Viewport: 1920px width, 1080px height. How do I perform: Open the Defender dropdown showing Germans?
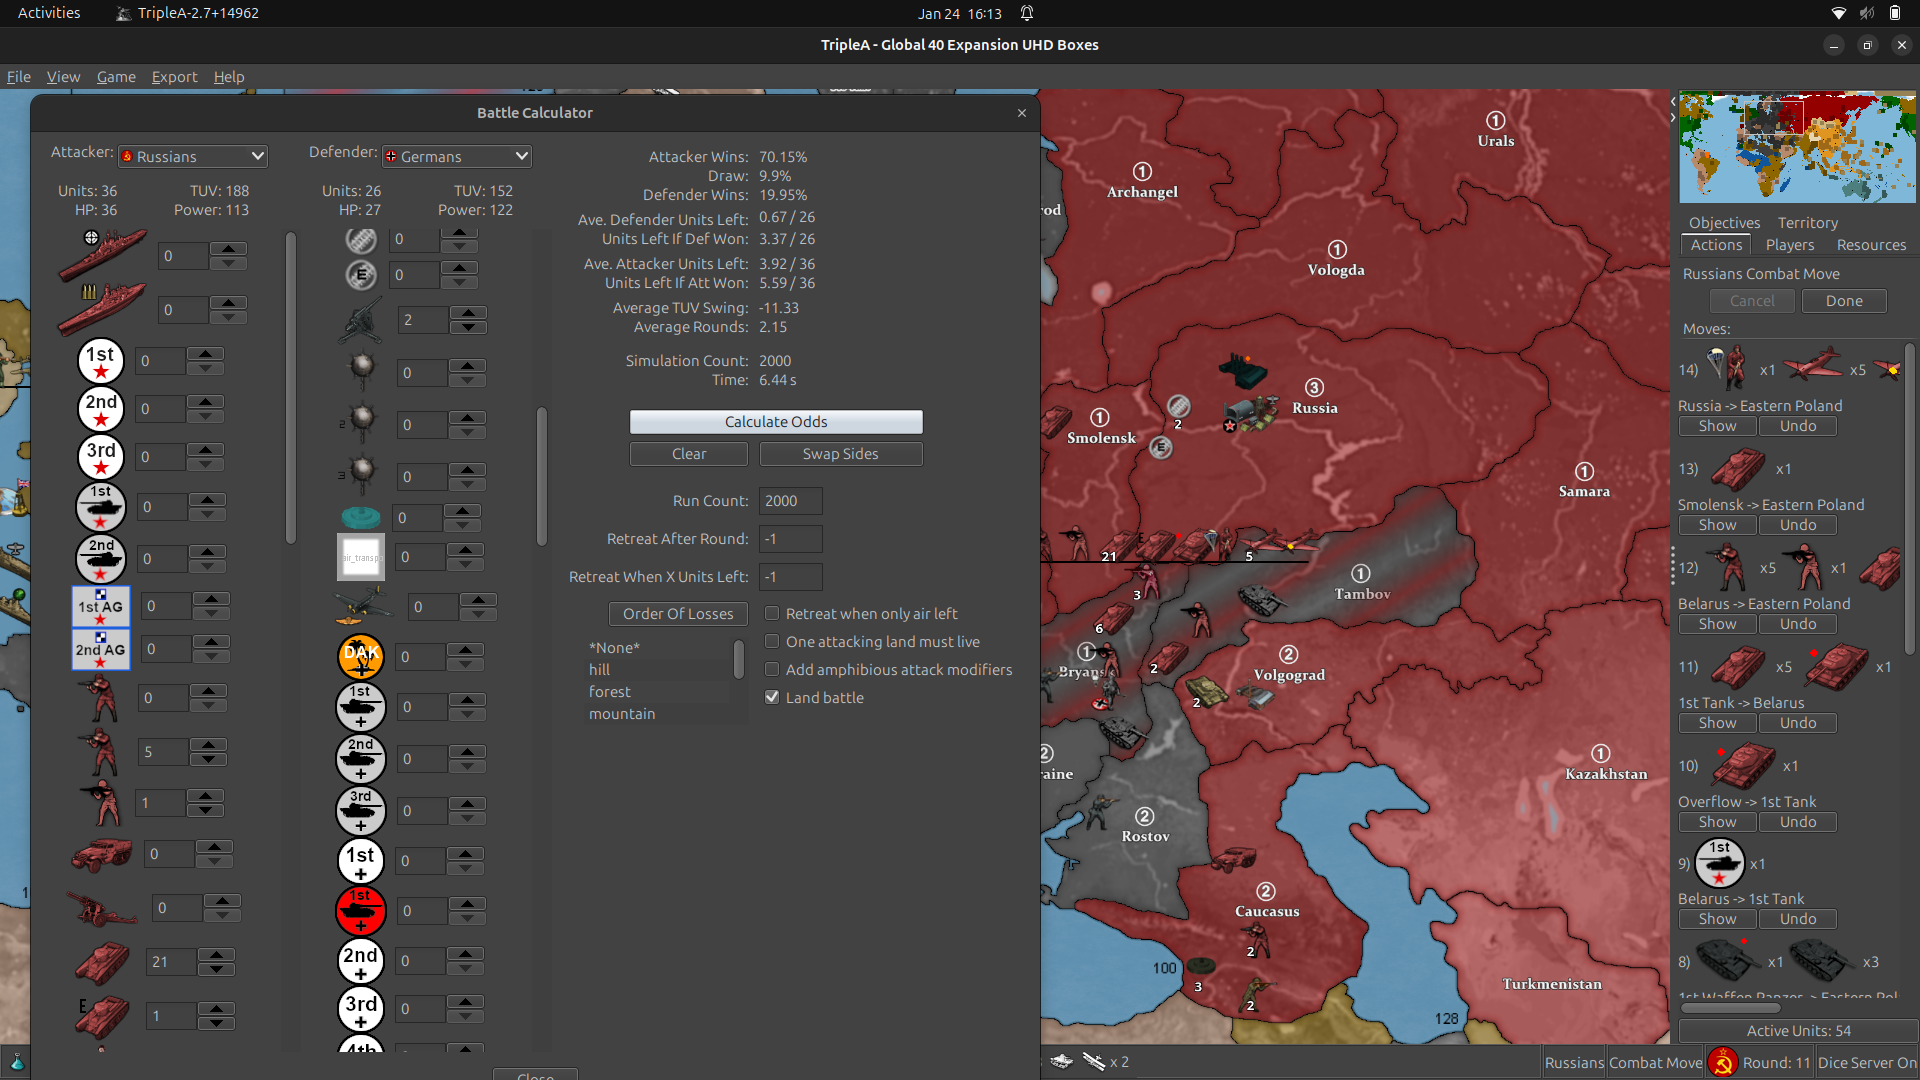456,156
